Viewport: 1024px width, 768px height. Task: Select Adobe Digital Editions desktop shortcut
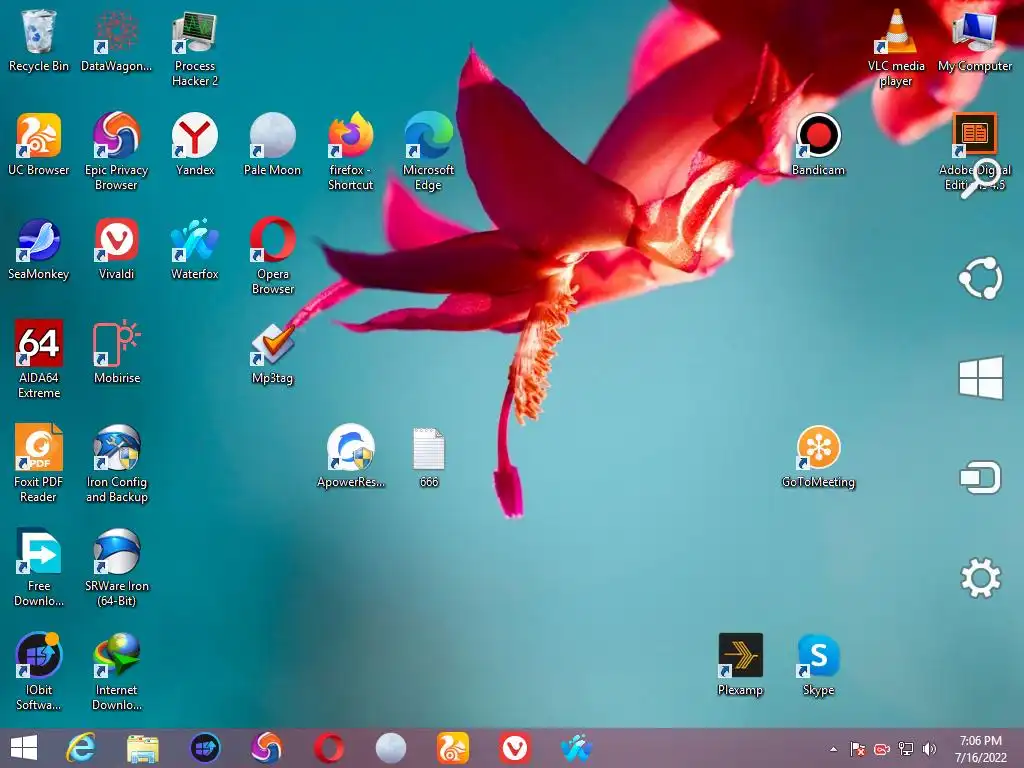coord(974,152)
